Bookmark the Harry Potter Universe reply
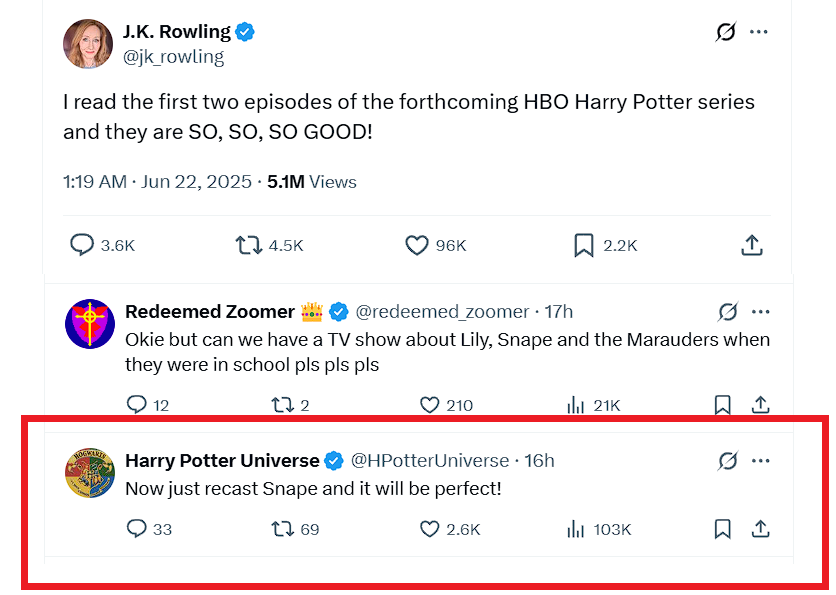 point(723,529)
